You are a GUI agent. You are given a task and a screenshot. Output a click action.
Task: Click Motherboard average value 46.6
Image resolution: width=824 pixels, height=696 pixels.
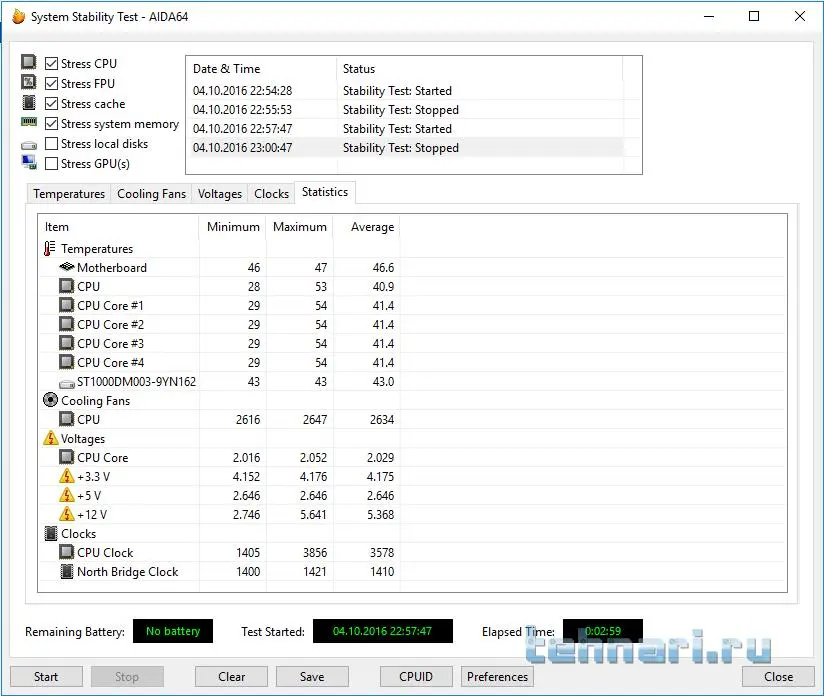(x=383, y=268)
